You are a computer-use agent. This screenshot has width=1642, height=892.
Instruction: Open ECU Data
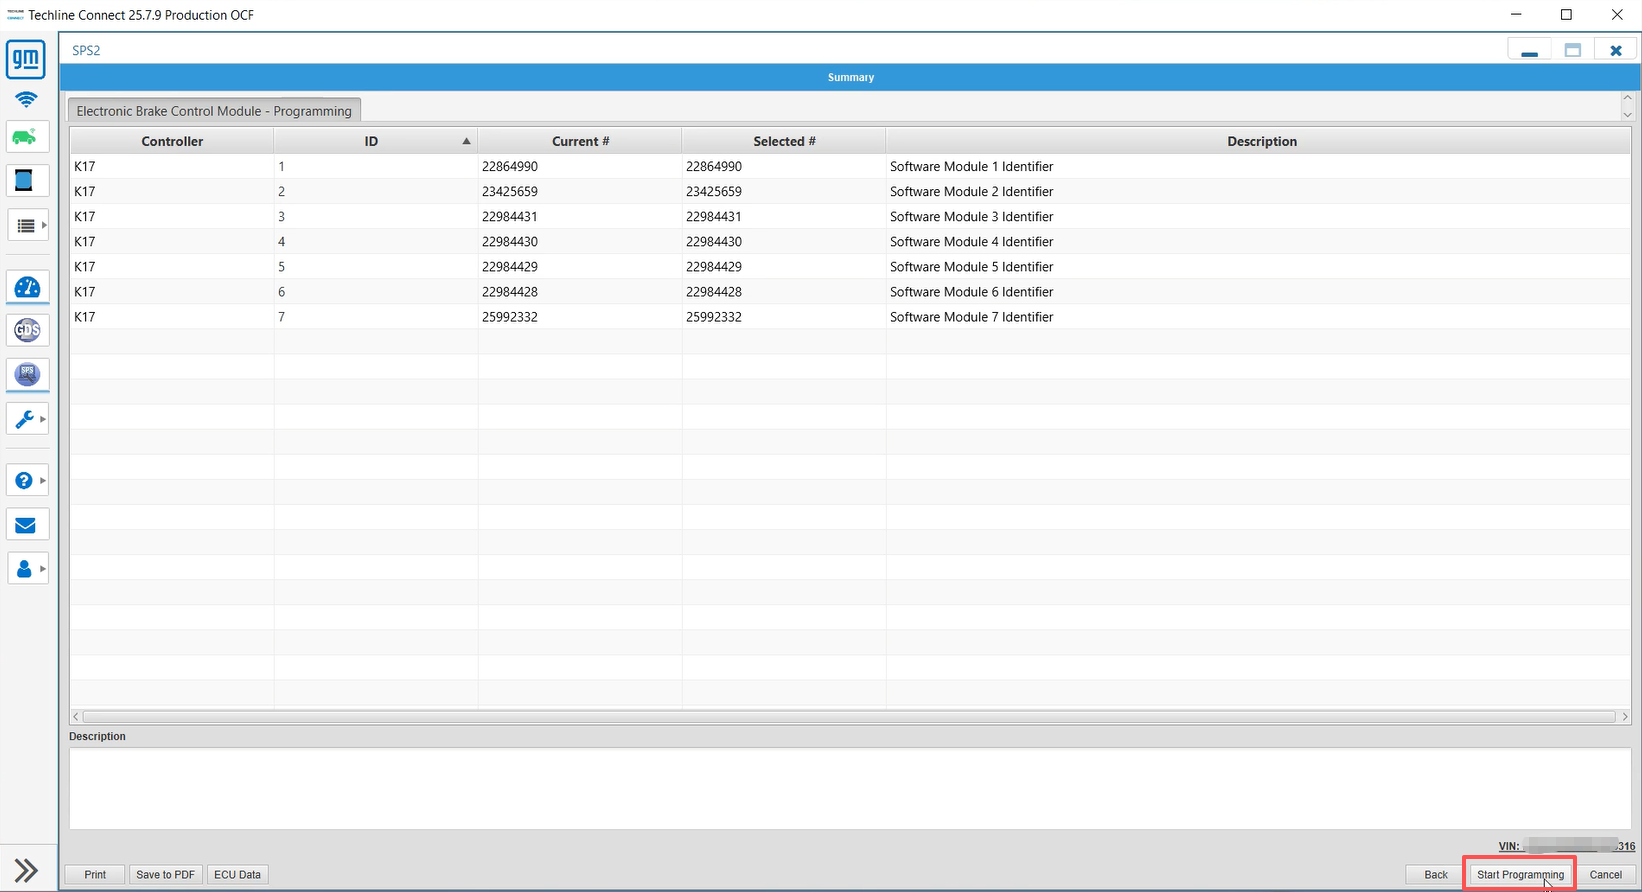click(x=237, y=874)
